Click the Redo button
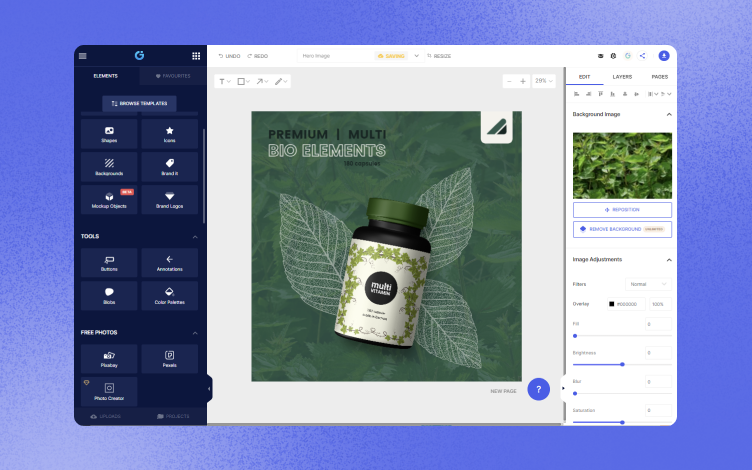Image resolution: width=752 pixels, height=470 pixels. tap(258, 56)
